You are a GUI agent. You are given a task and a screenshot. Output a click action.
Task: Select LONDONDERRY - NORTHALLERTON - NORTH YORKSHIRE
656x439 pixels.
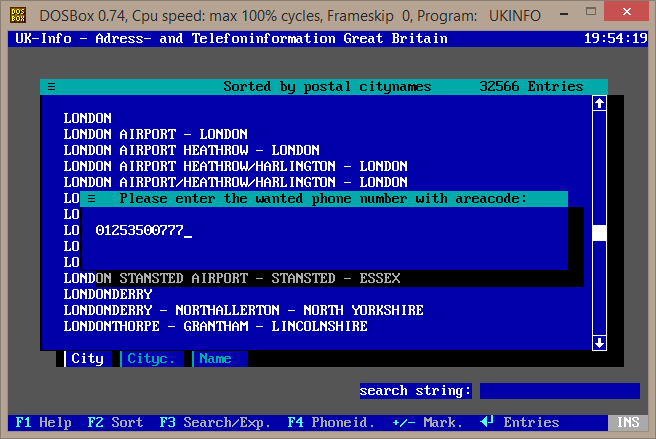[x=243, y=310]
